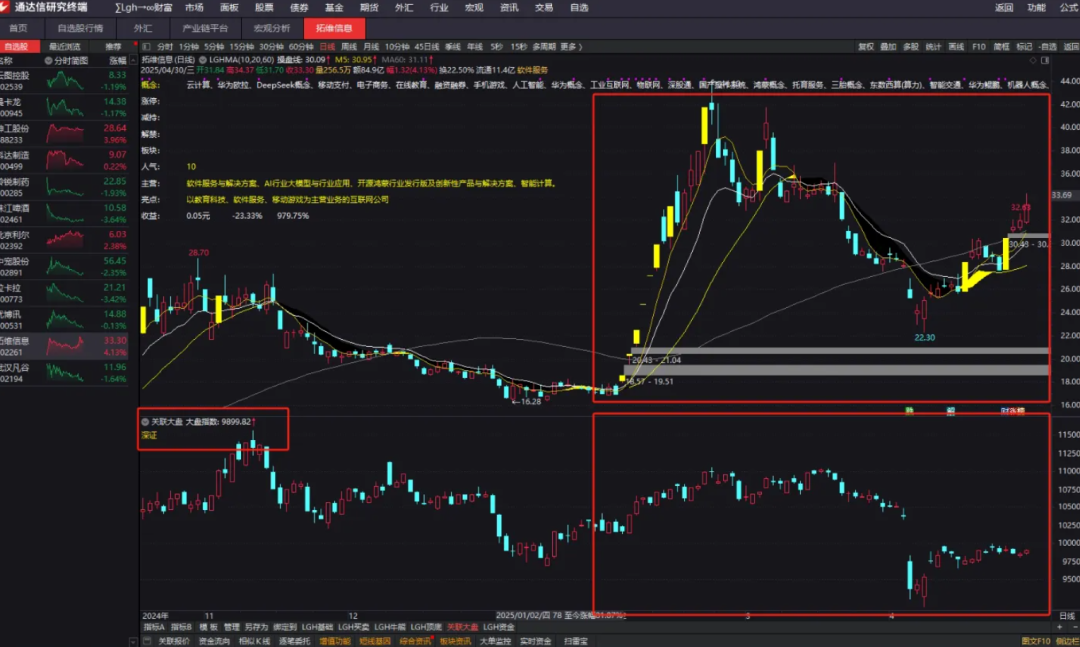Click the 统计 toolbar button
1080x647 pixels.
point(933,47)
